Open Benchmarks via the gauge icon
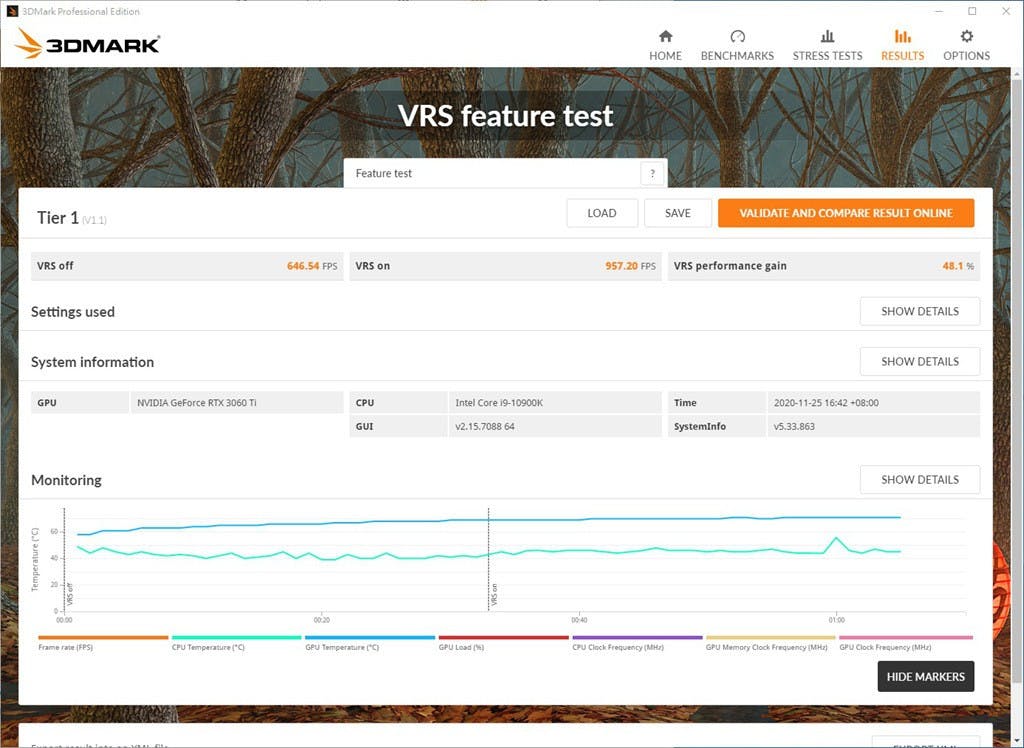Image resolution: width=1024 pixels, height=748 pixels. click(x=737, y=36)
